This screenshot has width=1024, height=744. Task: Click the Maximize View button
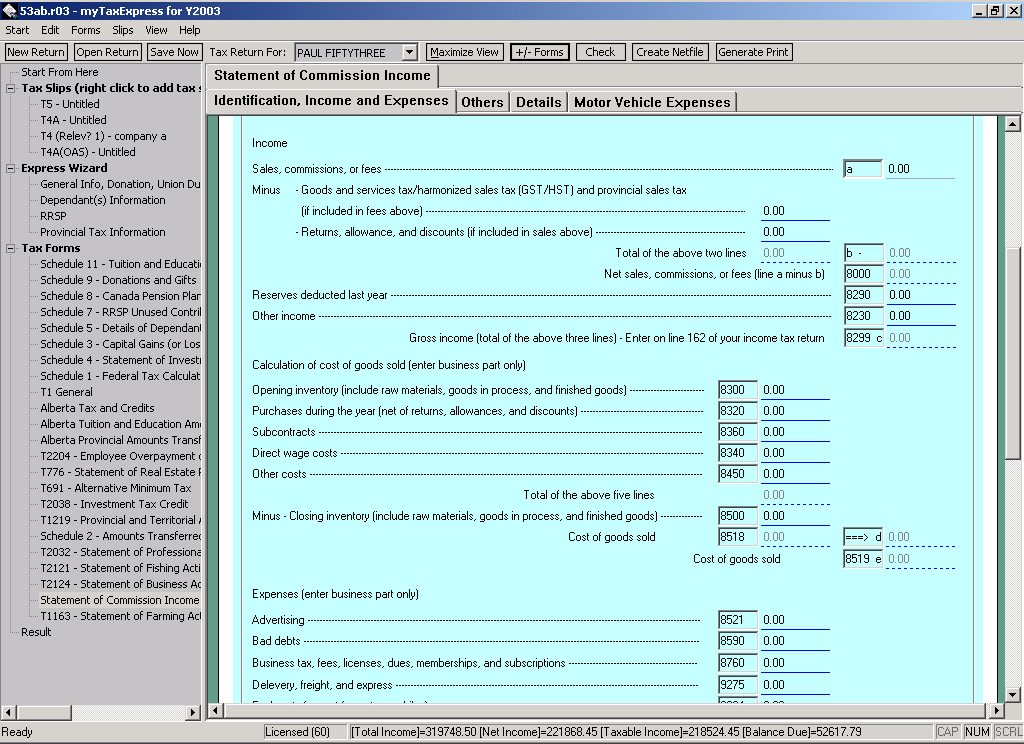click(x=464, y=52)
